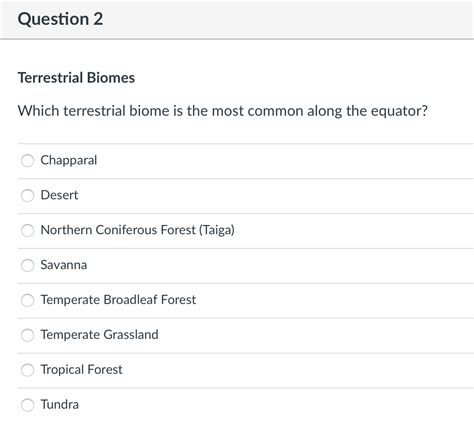Click the Question 2 header
Image resolution: width=474 pixels, height=428 pixels.
click(60, 19)
